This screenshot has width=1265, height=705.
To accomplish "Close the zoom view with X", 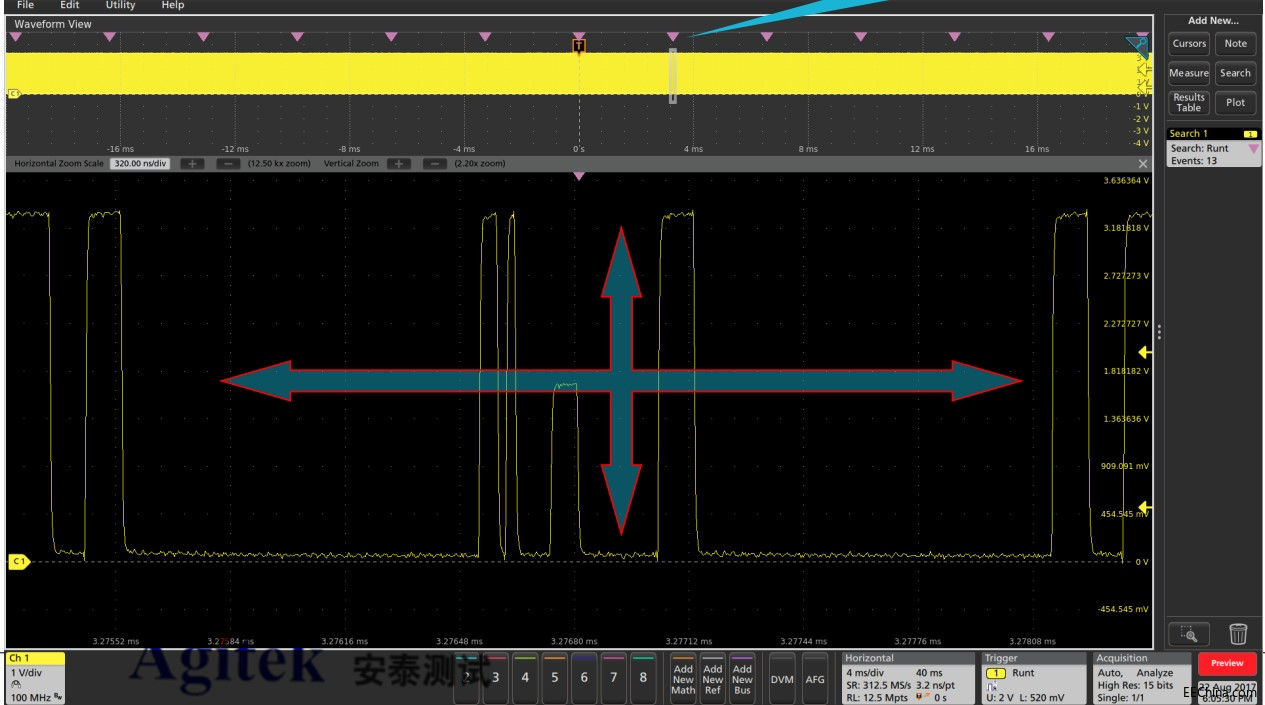I will [x=1143, y=163].
